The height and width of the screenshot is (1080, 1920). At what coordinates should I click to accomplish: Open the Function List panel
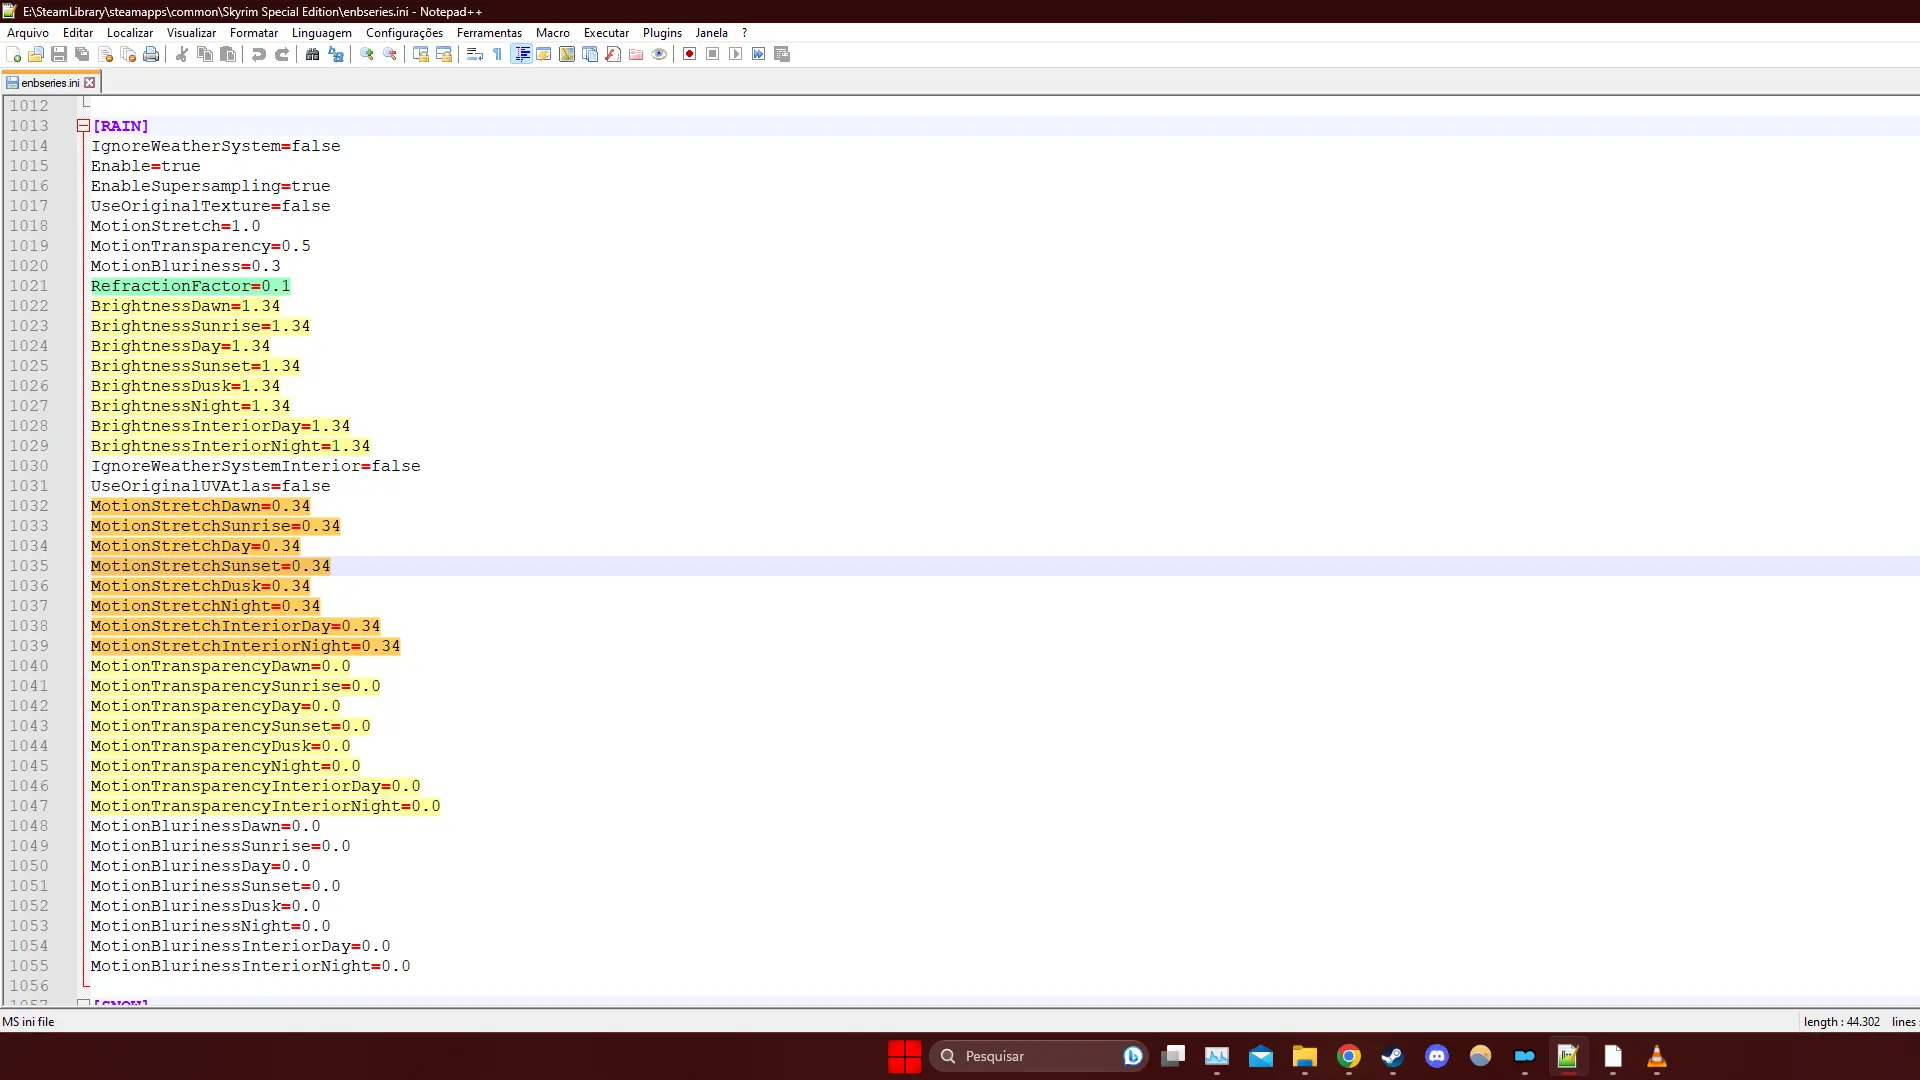click(613, 54)
